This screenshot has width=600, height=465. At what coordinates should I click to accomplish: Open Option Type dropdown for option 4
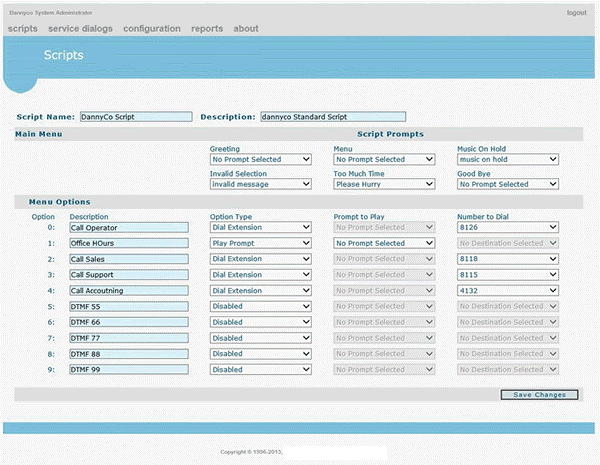[261, 290]
